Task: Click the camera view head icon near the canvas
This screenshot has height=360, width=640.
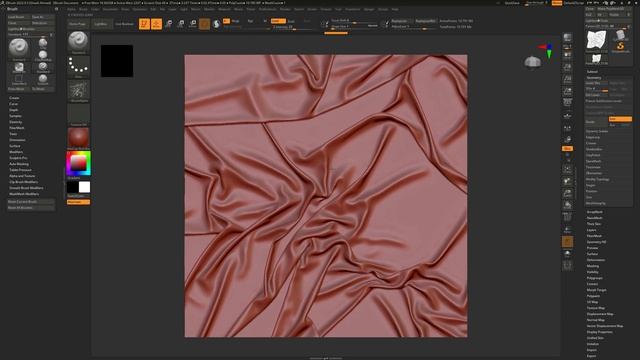Action: 533,62
